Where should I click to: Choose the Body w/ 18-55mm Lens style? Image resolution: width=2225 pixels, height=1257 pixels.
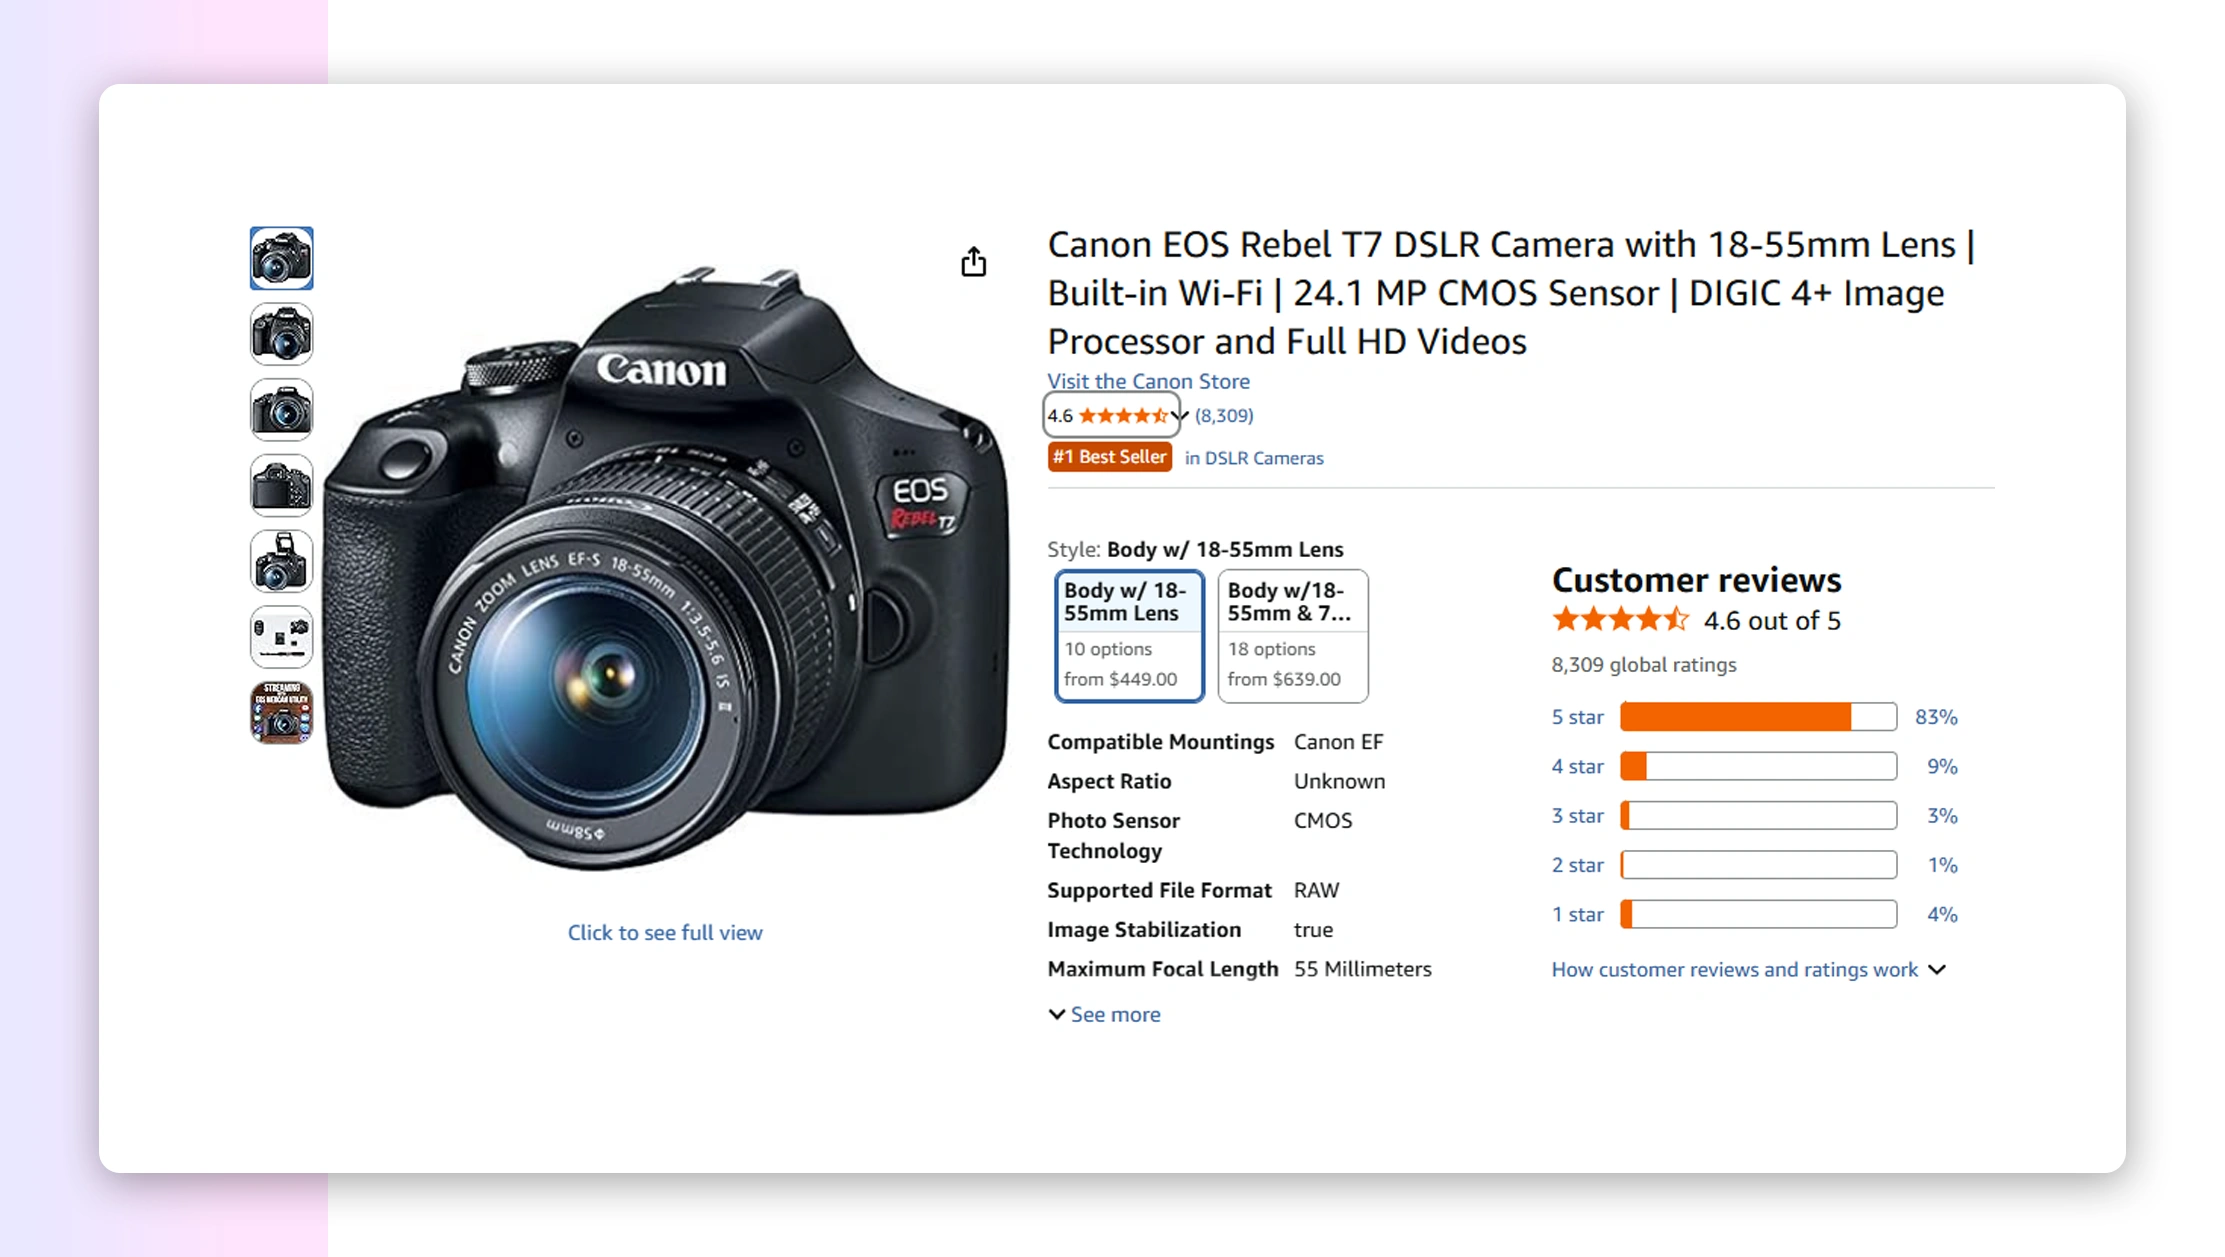click(1129, 635)
